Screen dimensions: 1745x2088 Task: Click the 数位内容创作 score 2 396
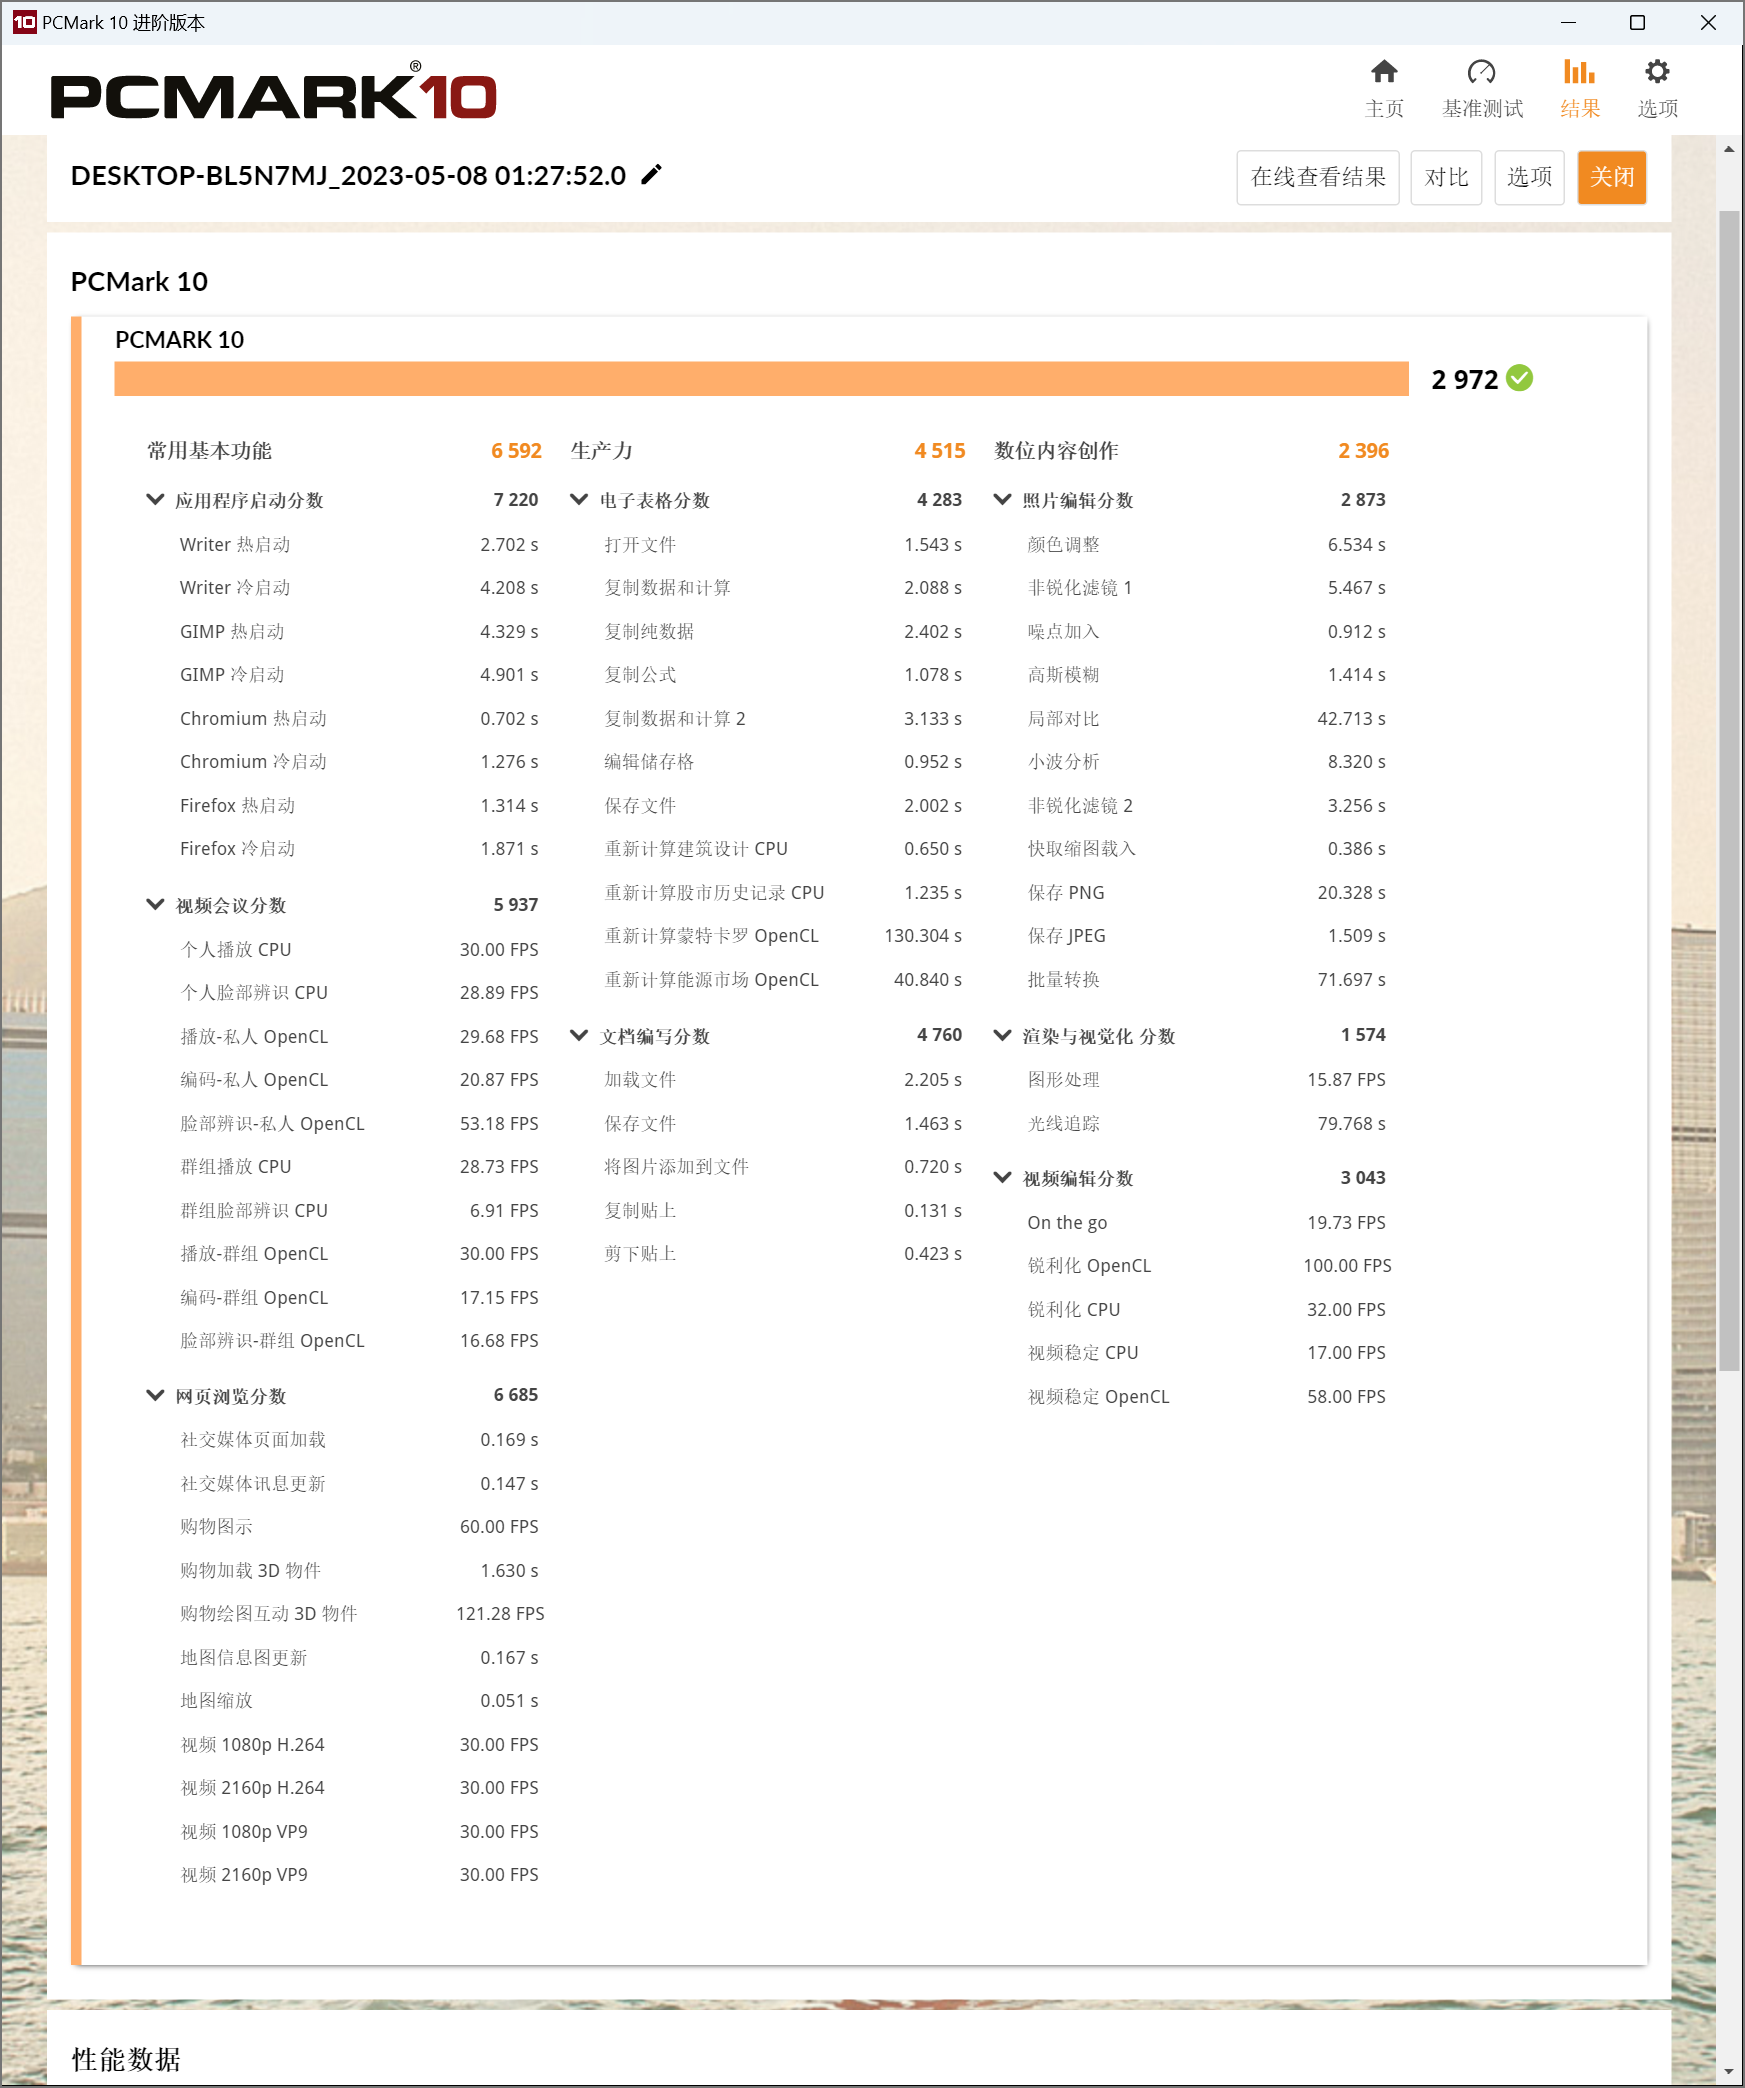pyautogui.click(x=1363, y=450)
